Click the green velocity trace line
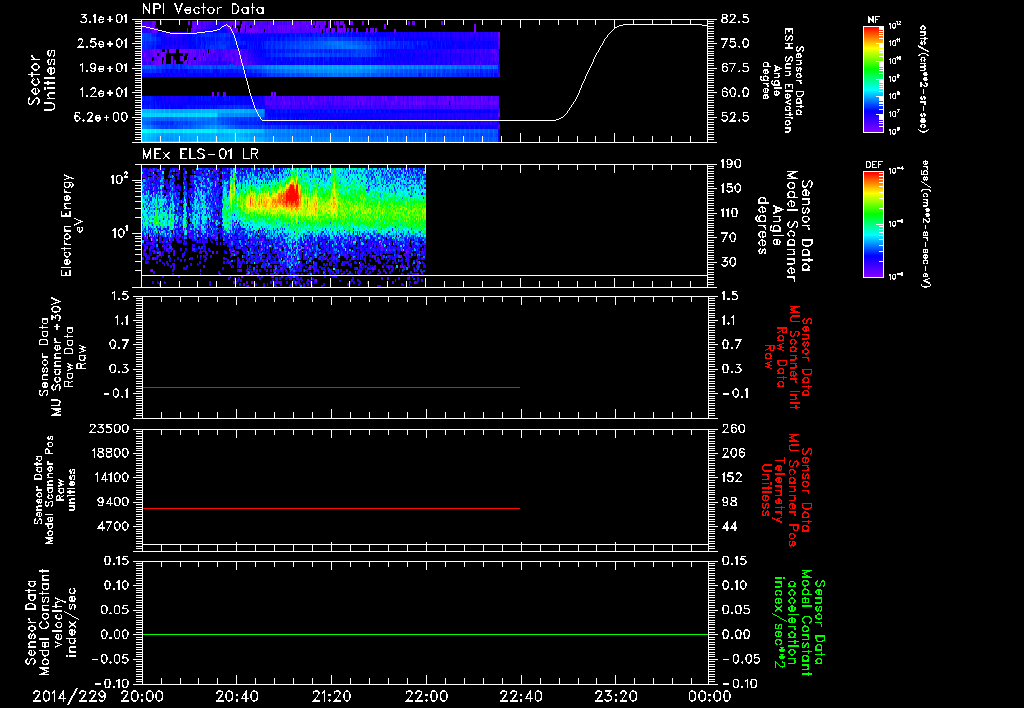 425,634
